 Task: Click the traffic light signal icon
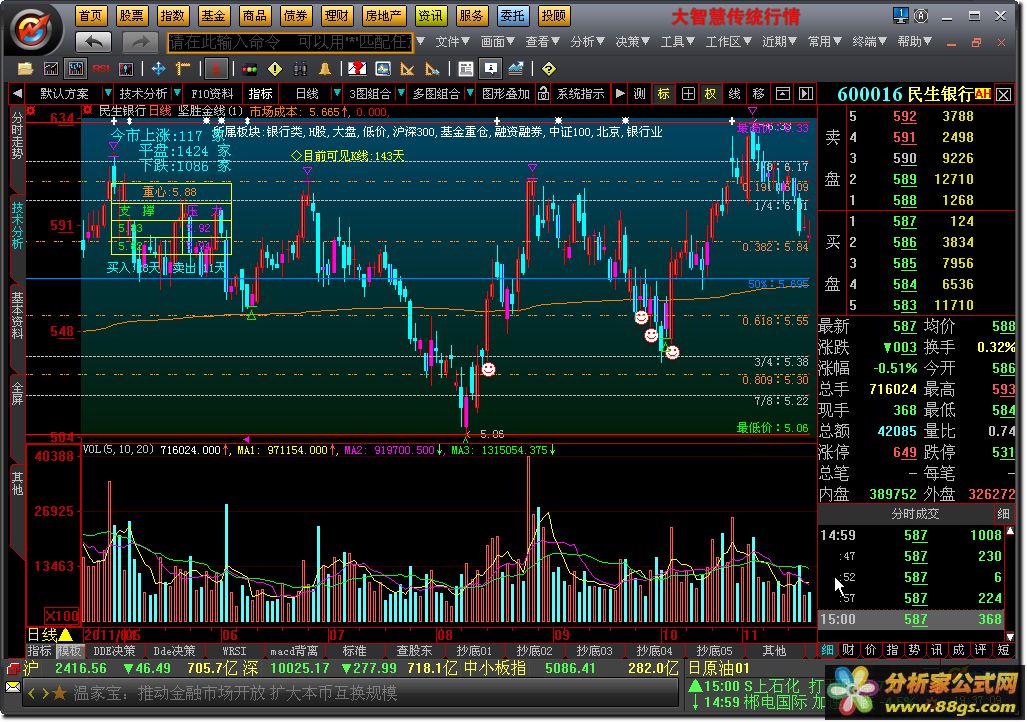coord(250,69)
